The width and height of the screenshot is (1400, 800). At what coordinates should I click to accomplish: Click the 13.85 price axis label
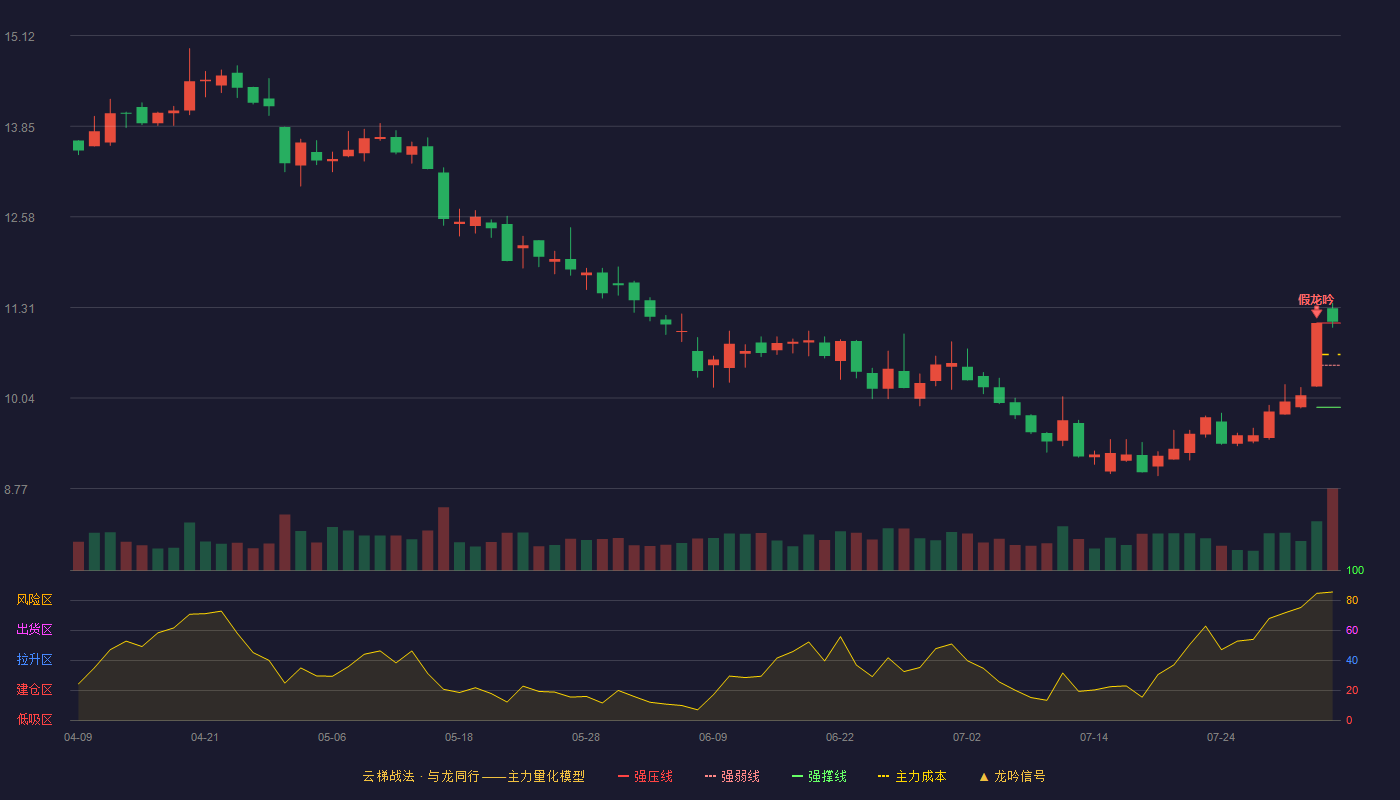[20, 128]
